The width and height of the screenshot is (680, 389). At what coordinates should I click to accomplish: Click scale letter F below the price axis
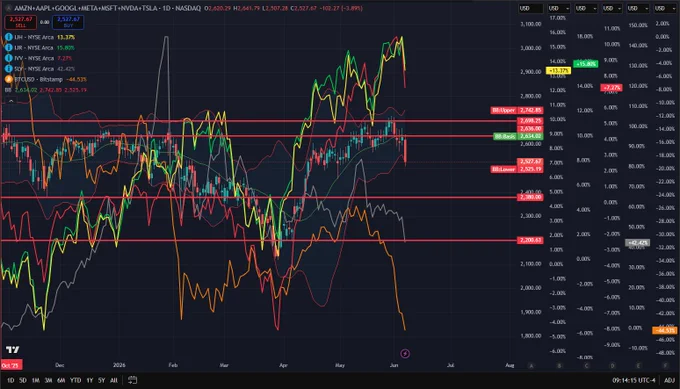coord(665,366)
